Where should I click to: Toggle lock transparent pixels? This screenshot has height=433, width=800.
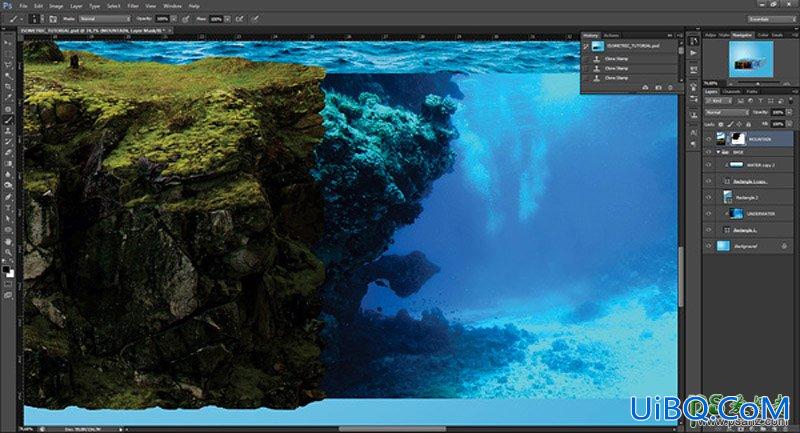720,124
